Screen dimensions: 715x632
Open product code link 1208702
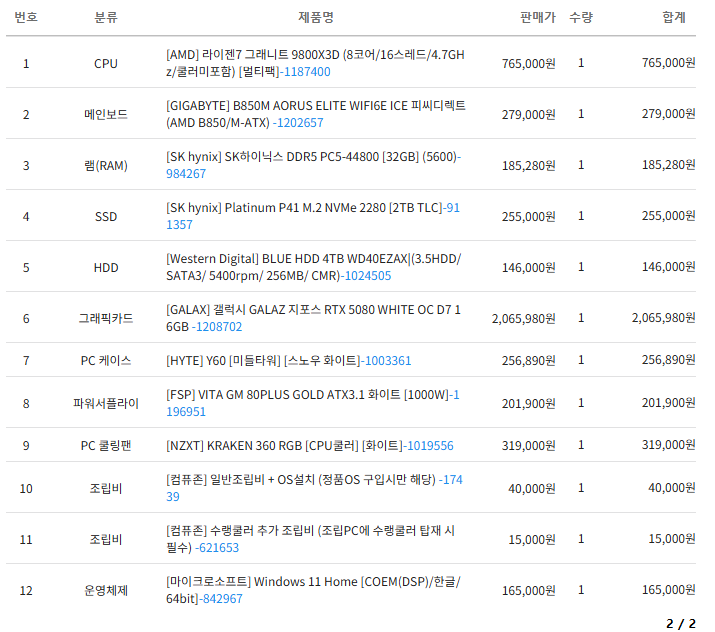click(219, 327)
